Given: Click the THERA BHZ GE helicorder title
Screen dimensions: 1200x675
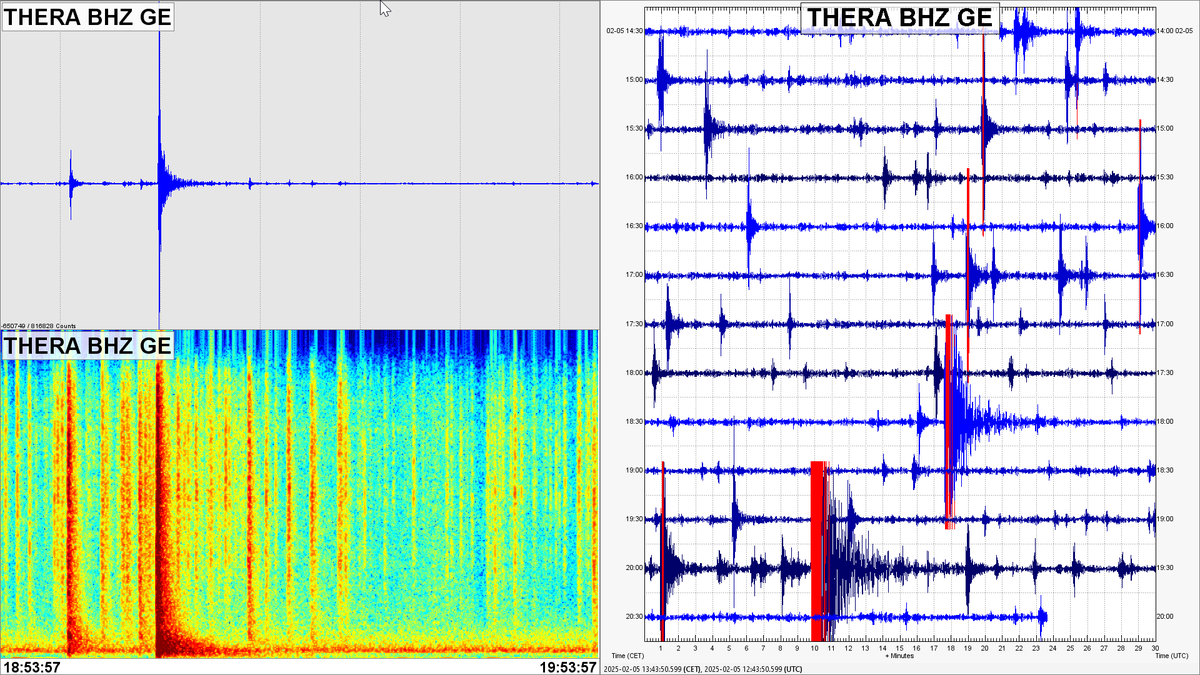Looking at the screenshot, I should click(x=900, y=17).
